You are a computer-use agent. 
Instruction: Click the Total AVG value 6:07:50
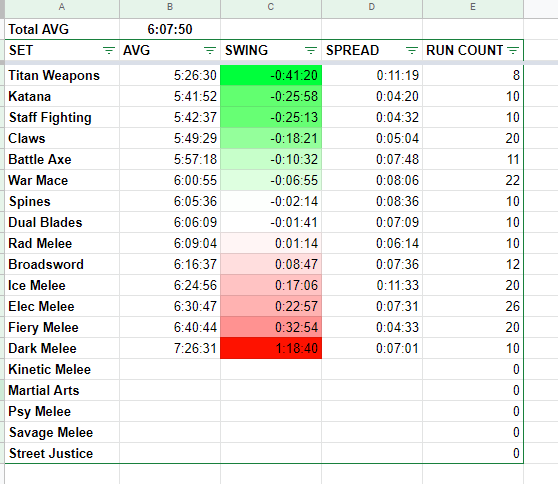[170, 29]
